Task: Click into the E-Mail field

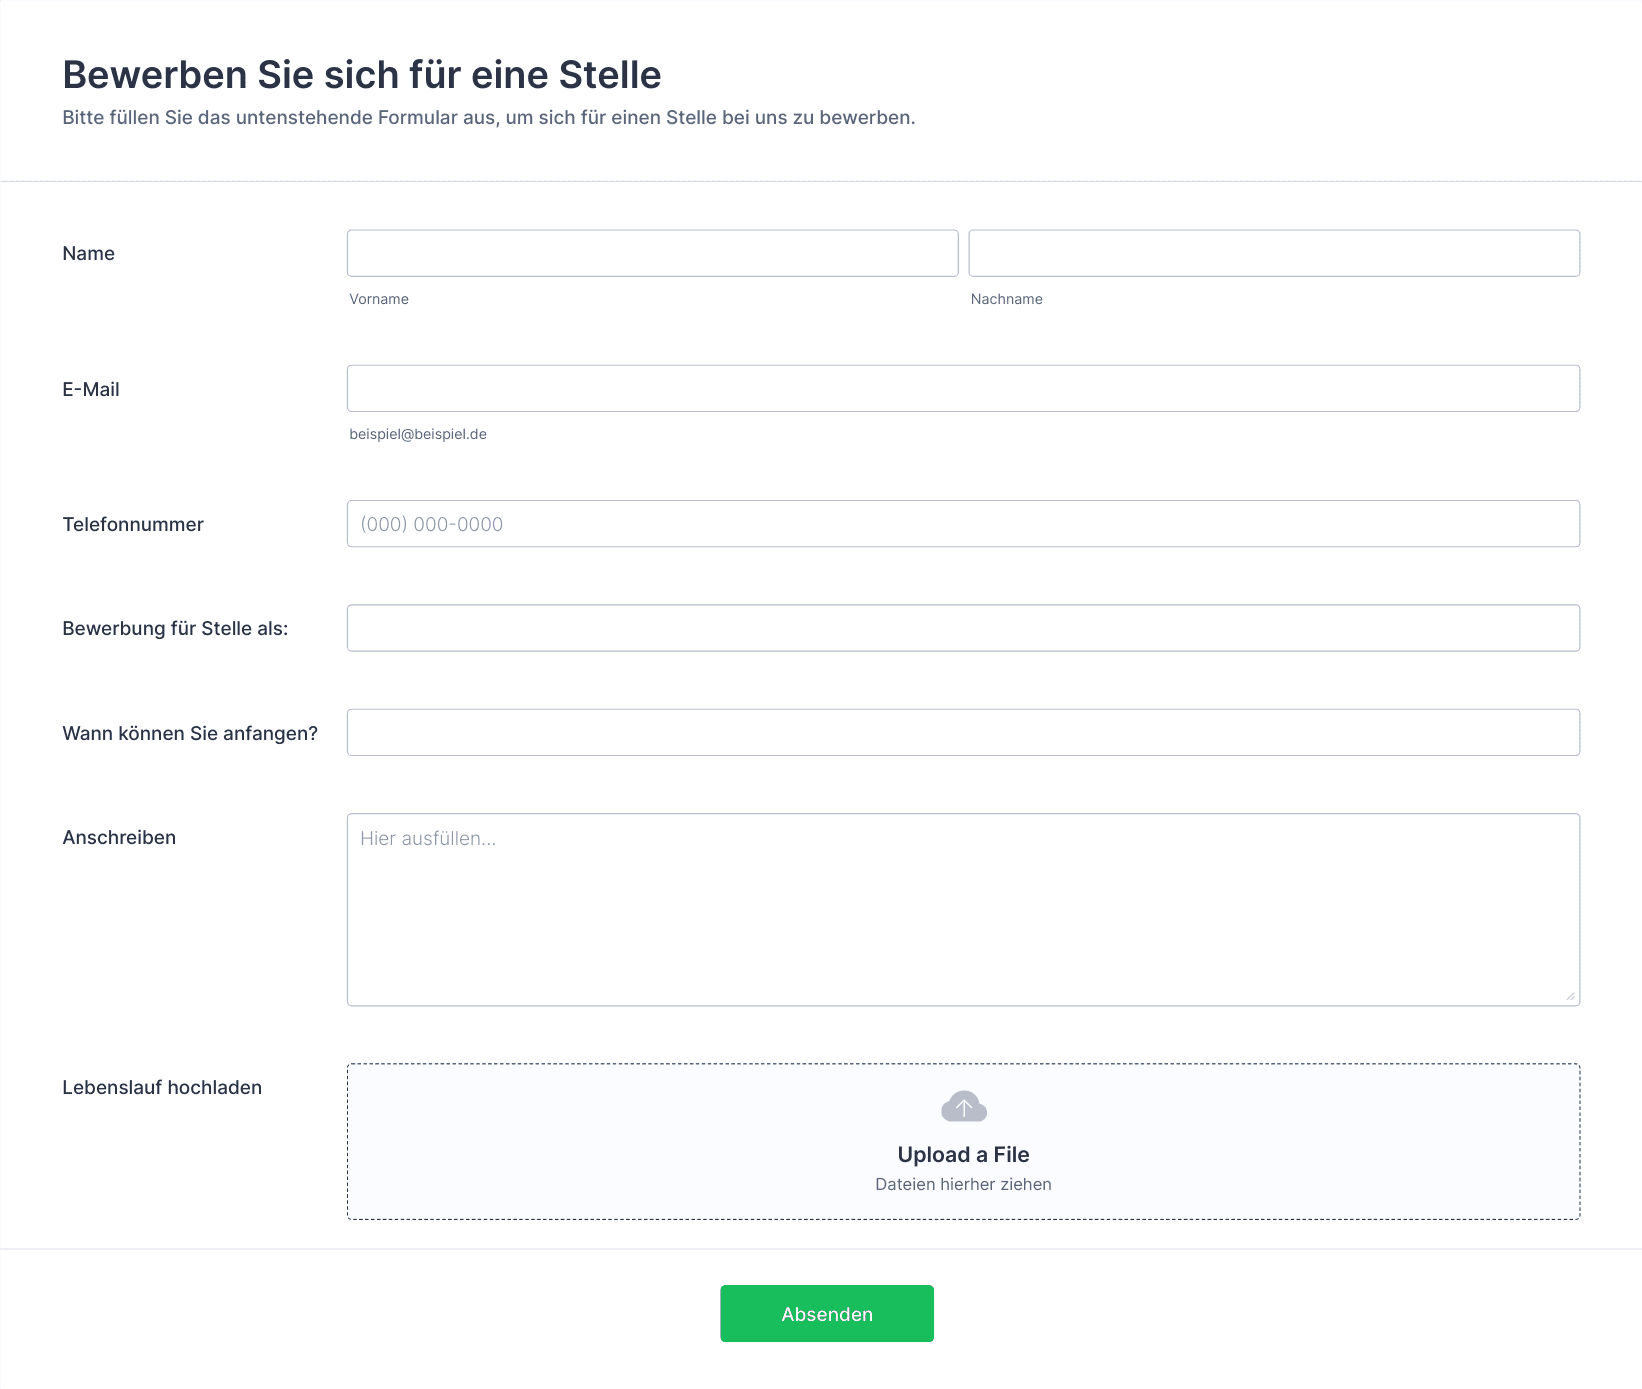Action: pyautogui.click(x=963, y=388)
